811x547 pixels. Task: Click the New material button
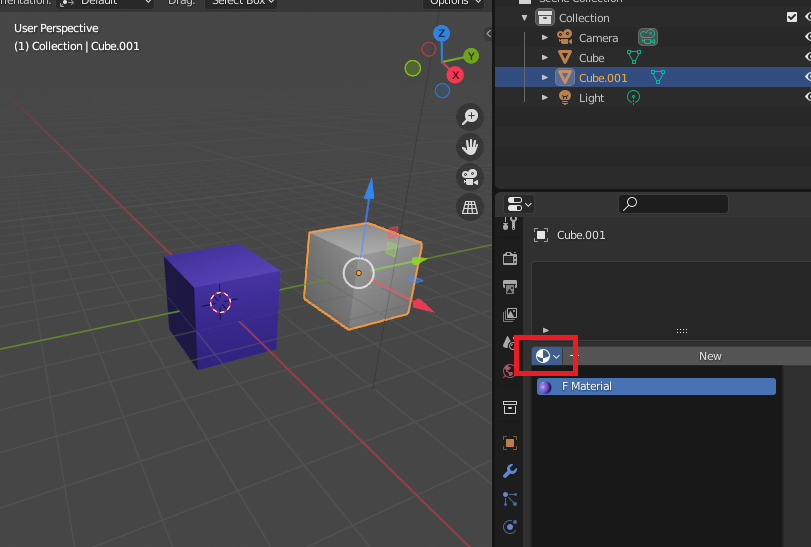coord(710,356)
